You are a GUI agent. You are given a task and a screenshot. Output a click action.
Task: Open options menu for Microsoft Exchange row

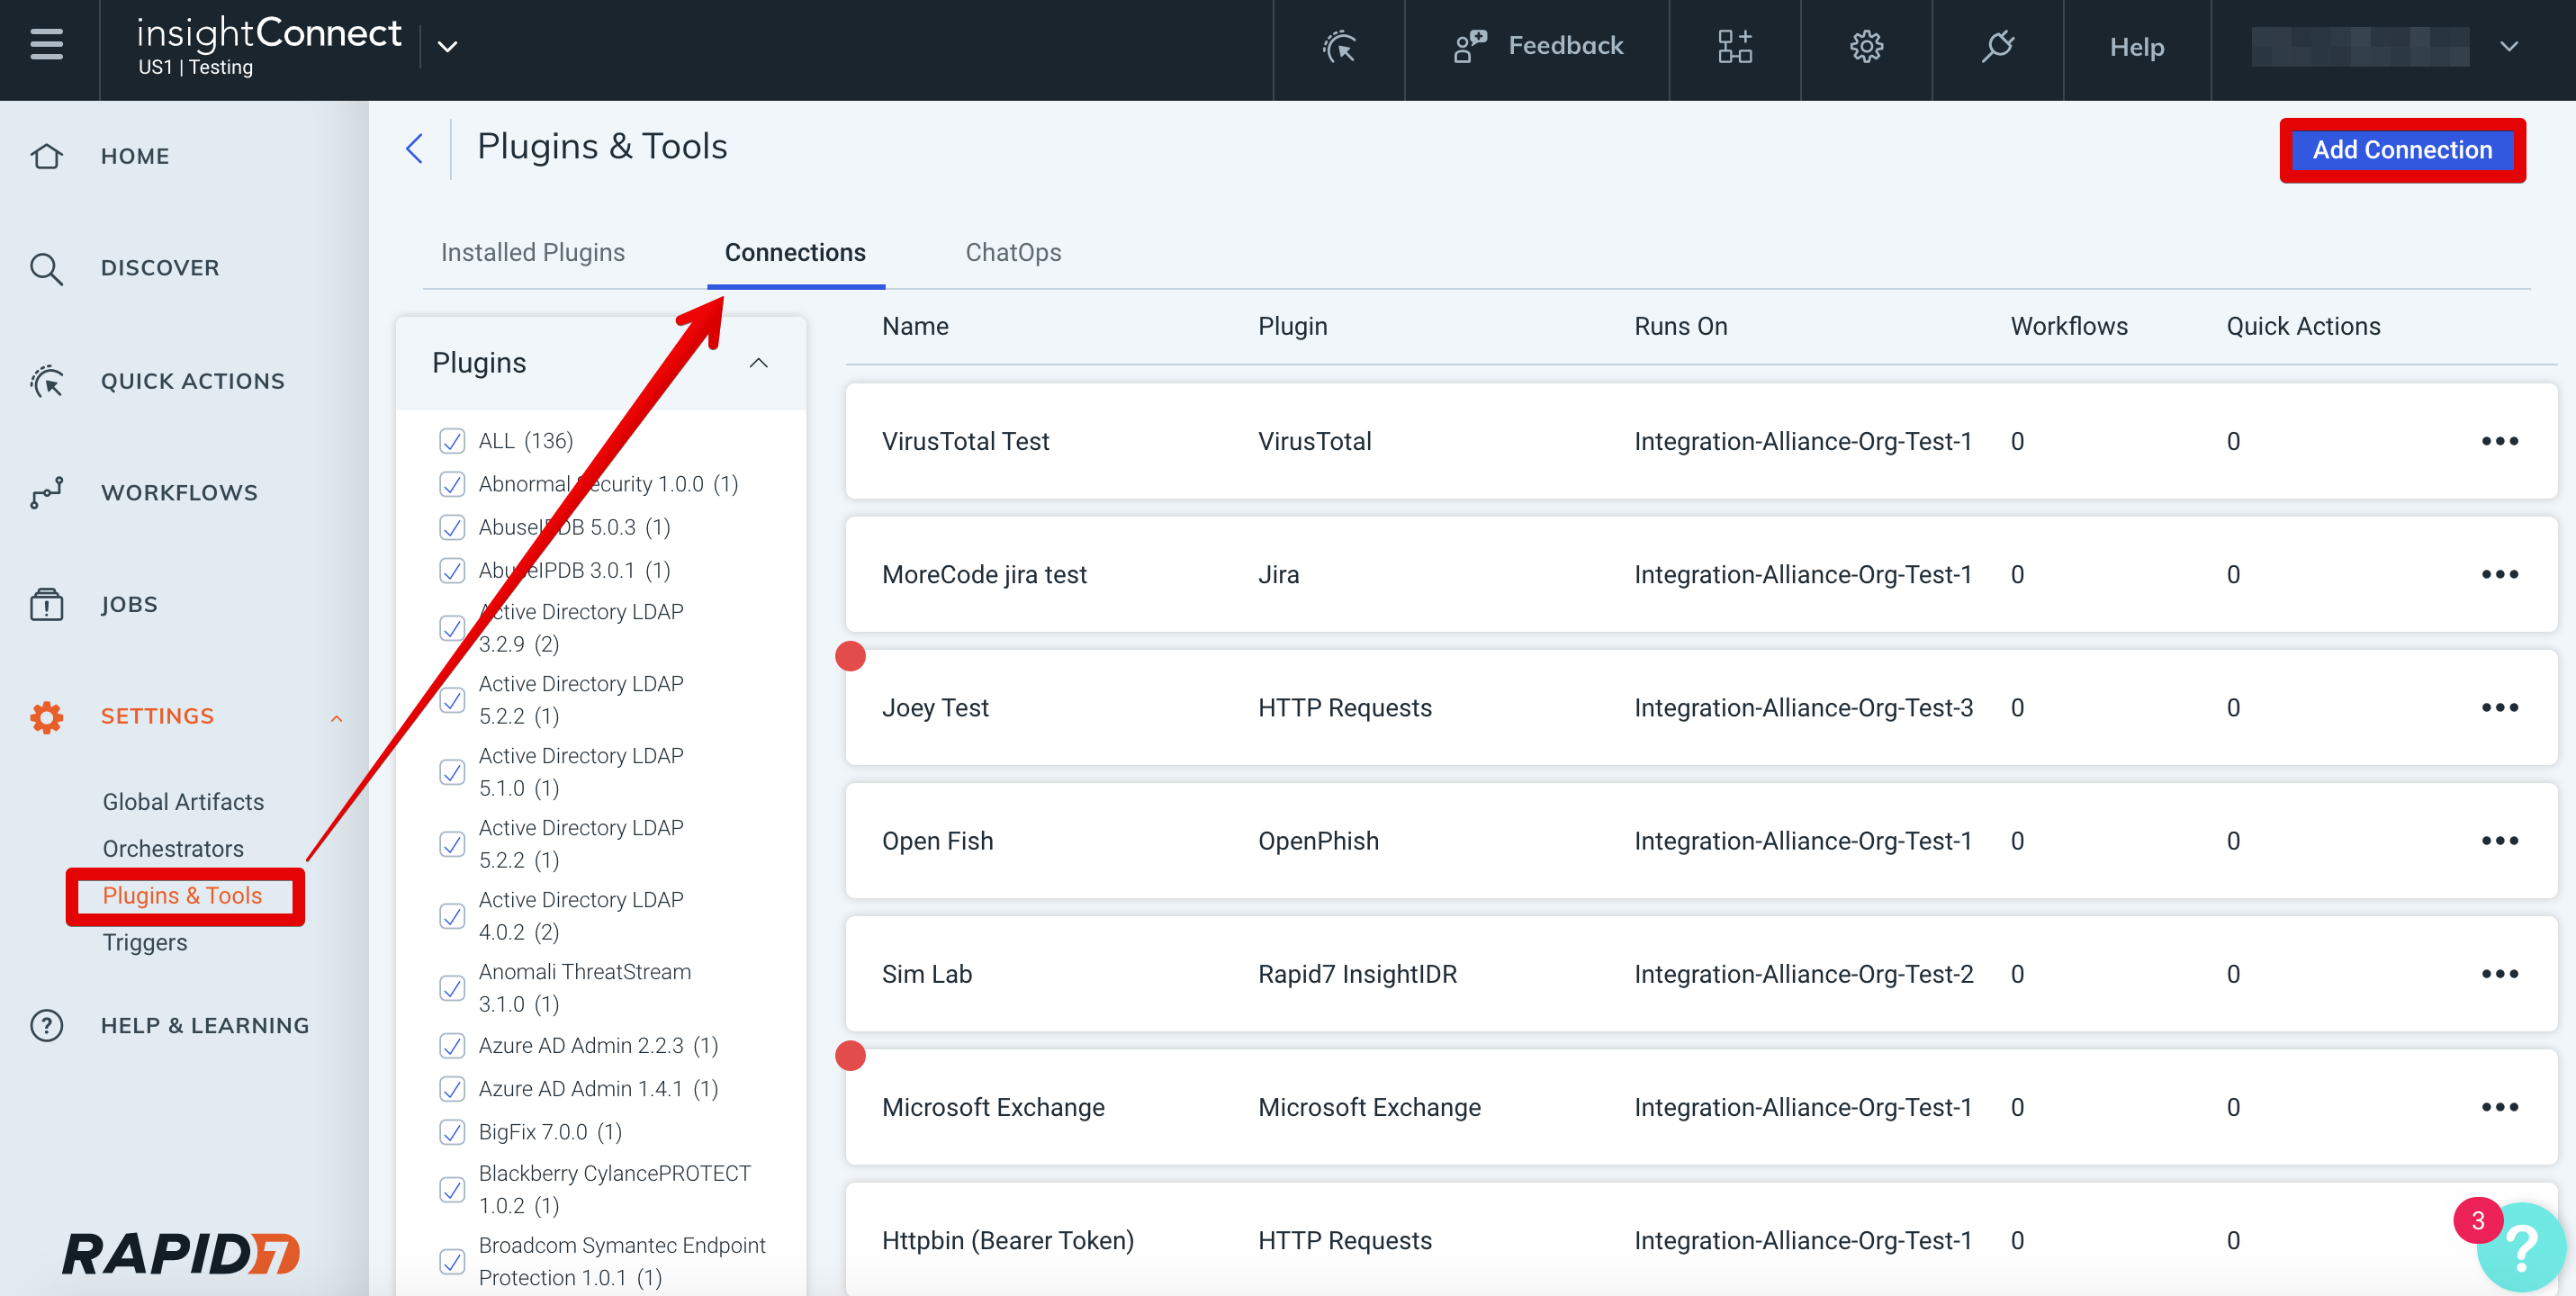pos(2499,1106)
